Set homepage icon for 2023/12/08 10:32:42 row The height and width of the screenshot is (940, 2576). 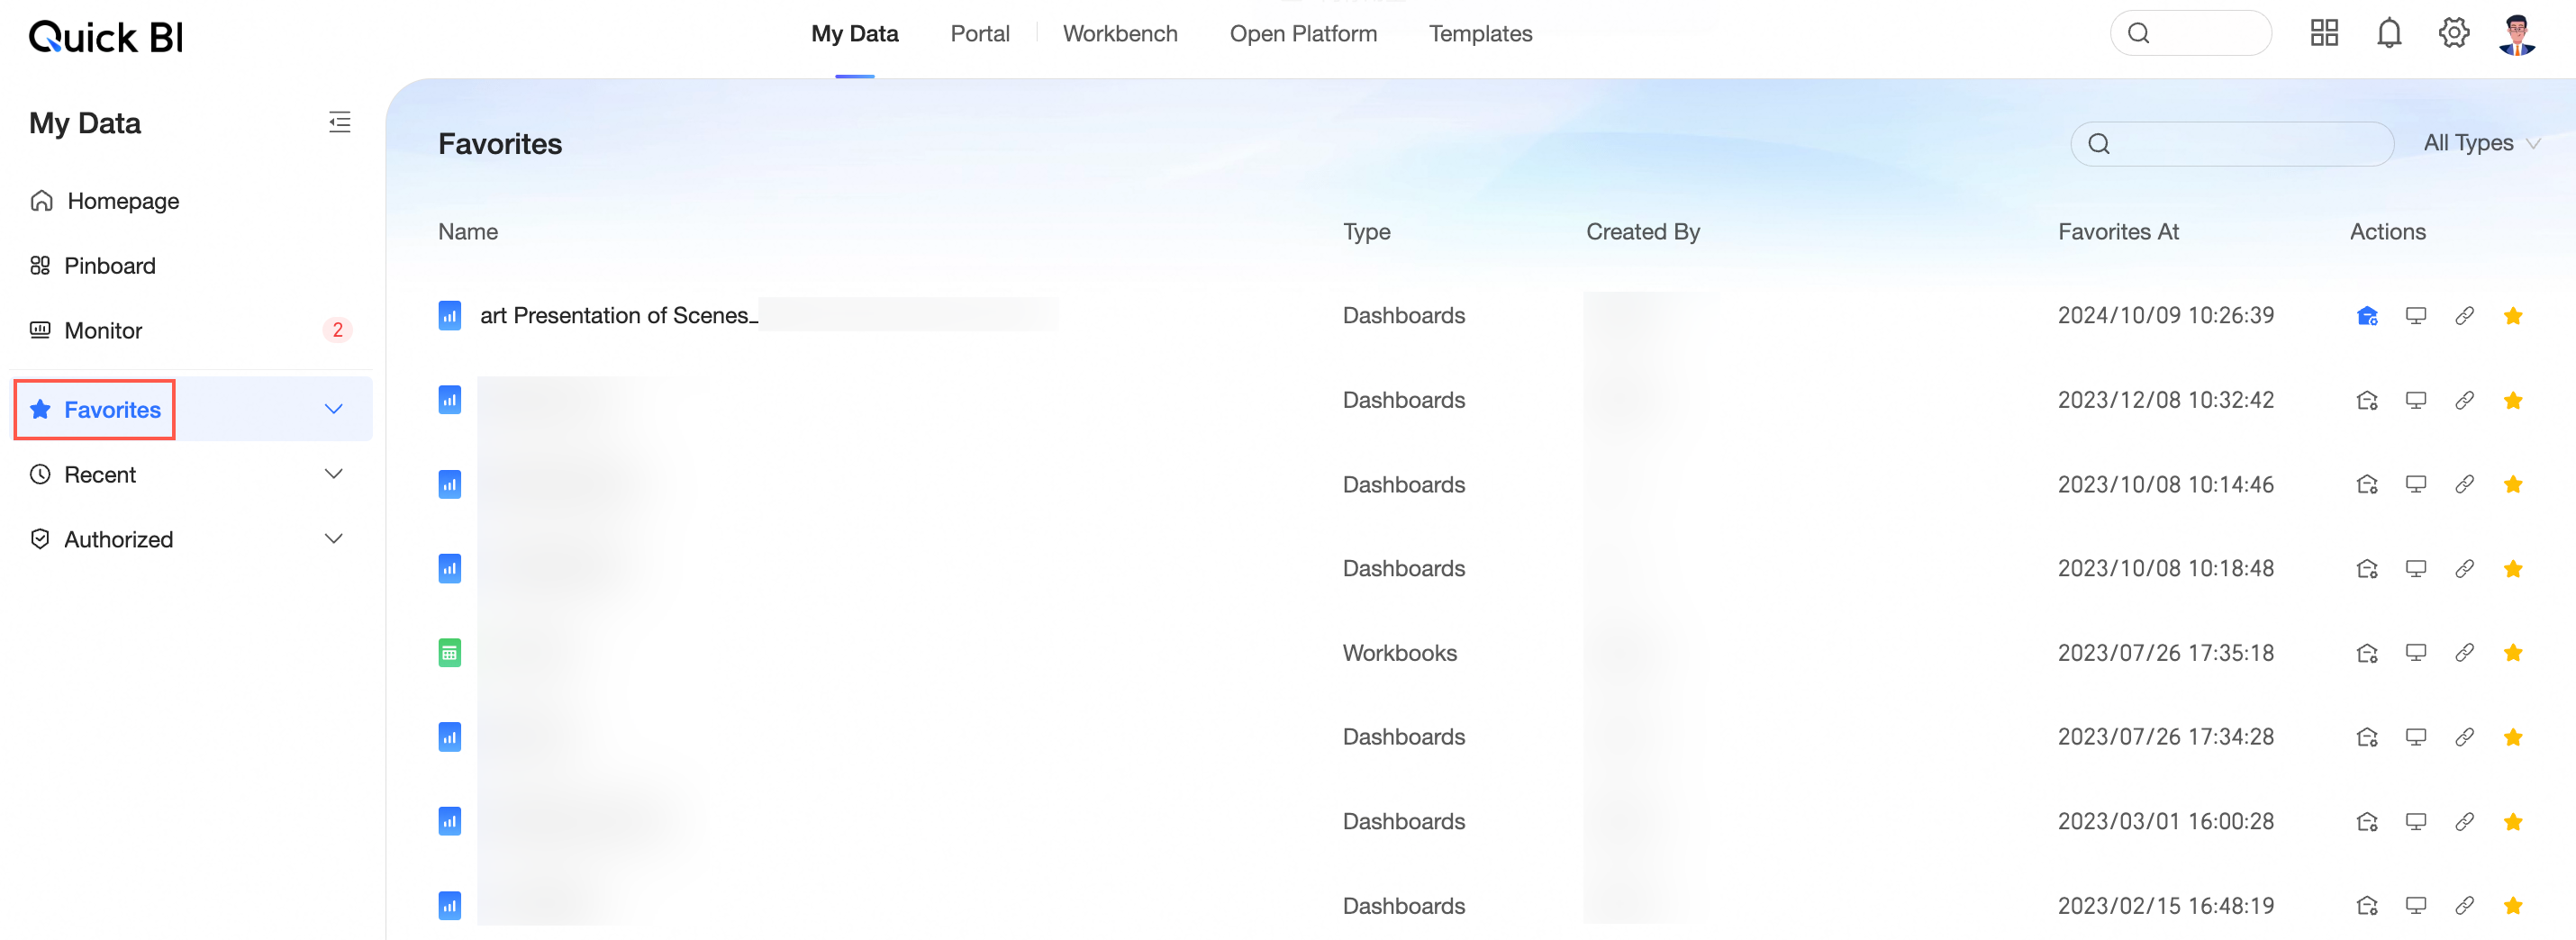point(2367,400)
